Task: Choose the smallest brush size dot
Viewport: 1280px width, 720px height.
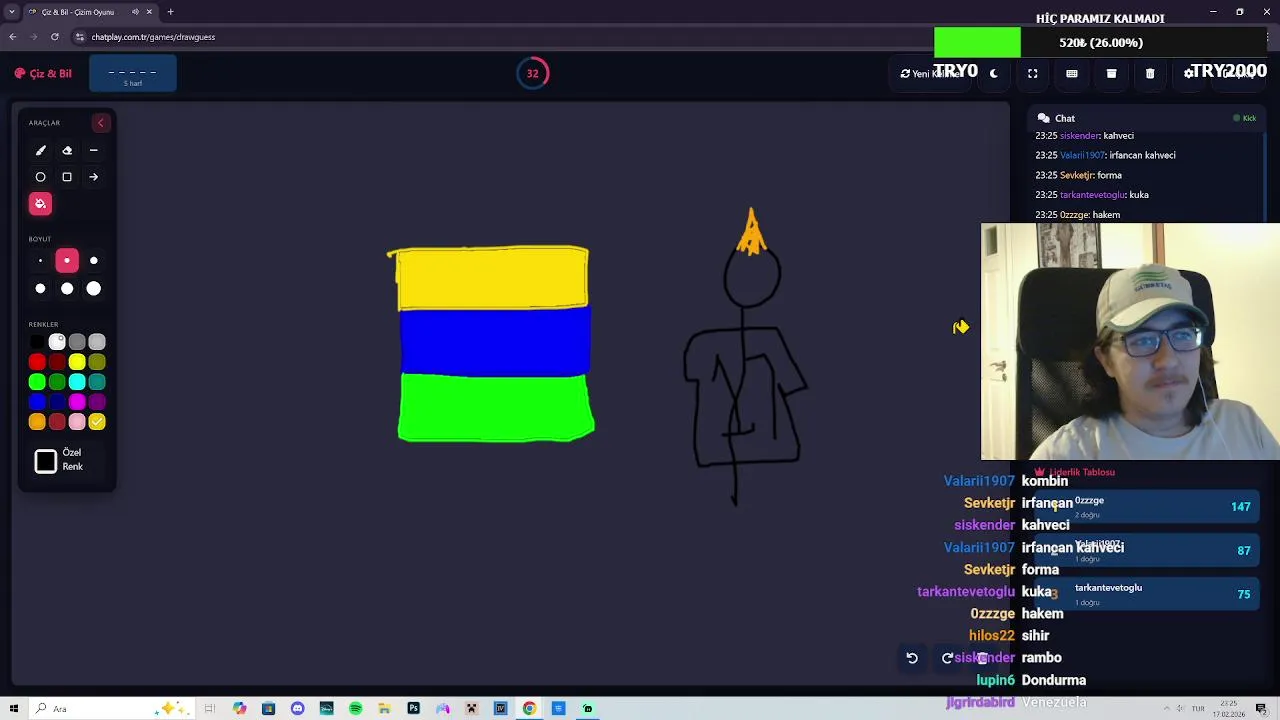Action: pos(40,261)
